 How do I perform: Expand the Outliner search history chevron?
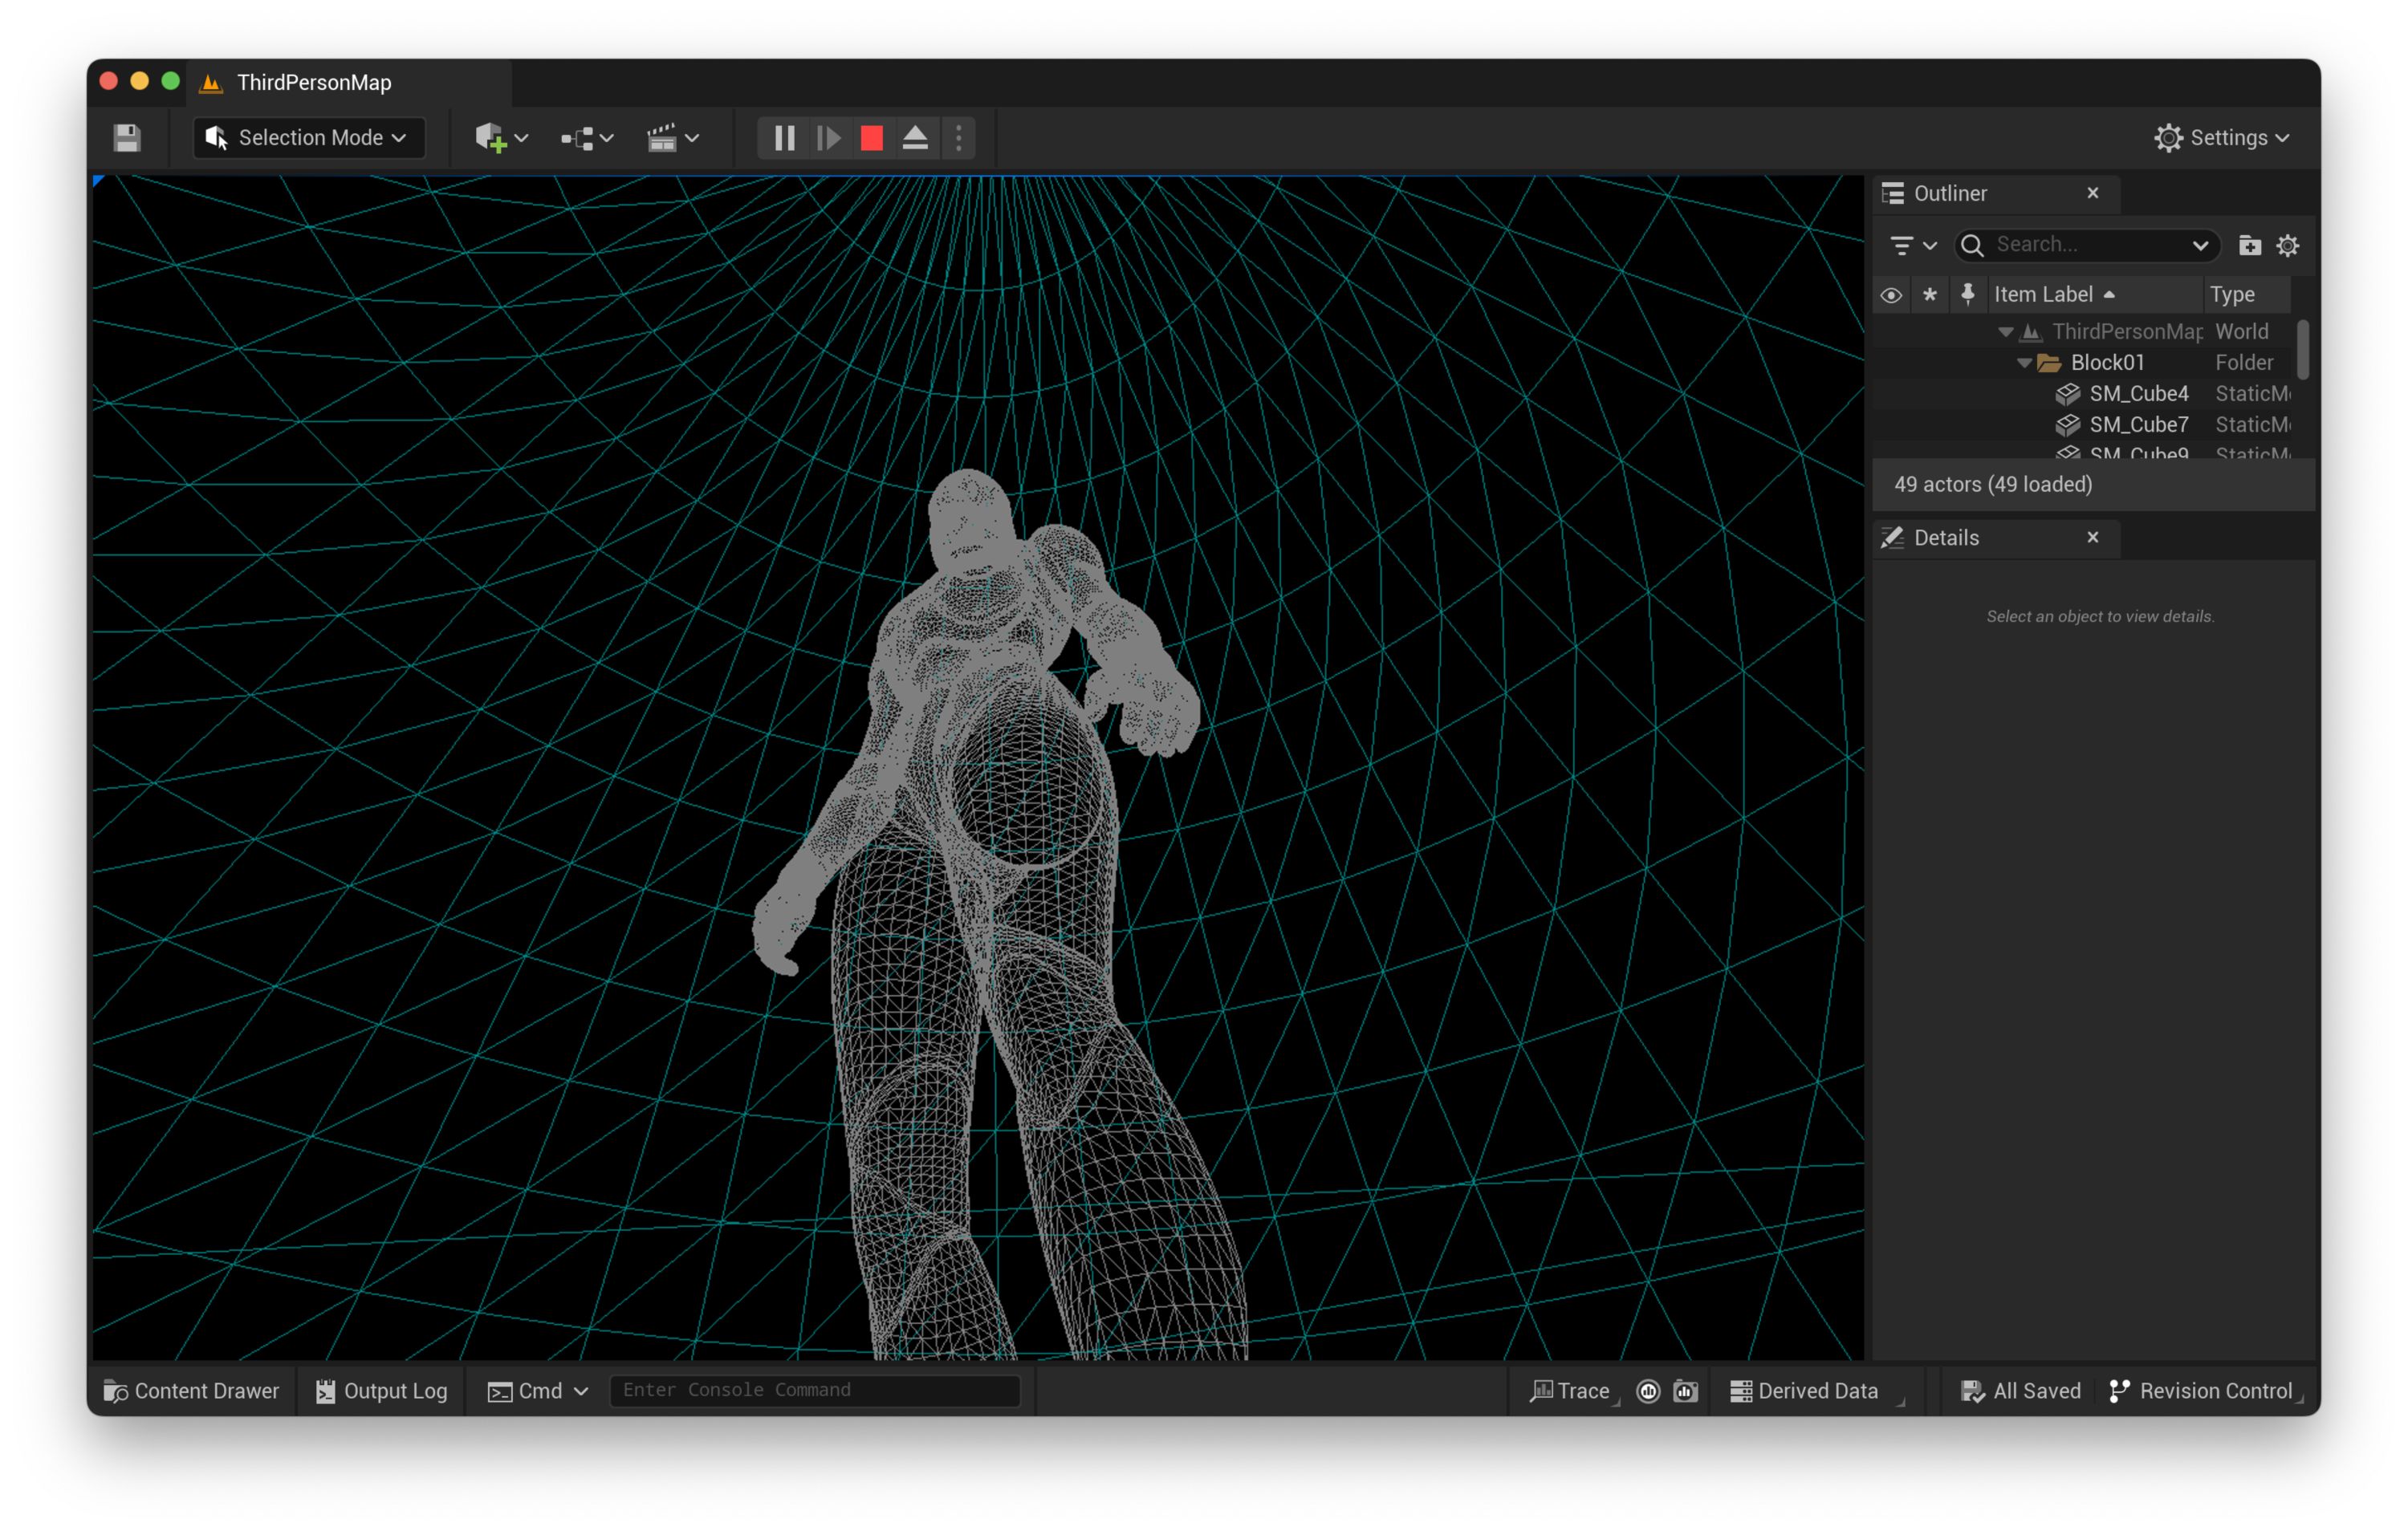pos(2200,245)
